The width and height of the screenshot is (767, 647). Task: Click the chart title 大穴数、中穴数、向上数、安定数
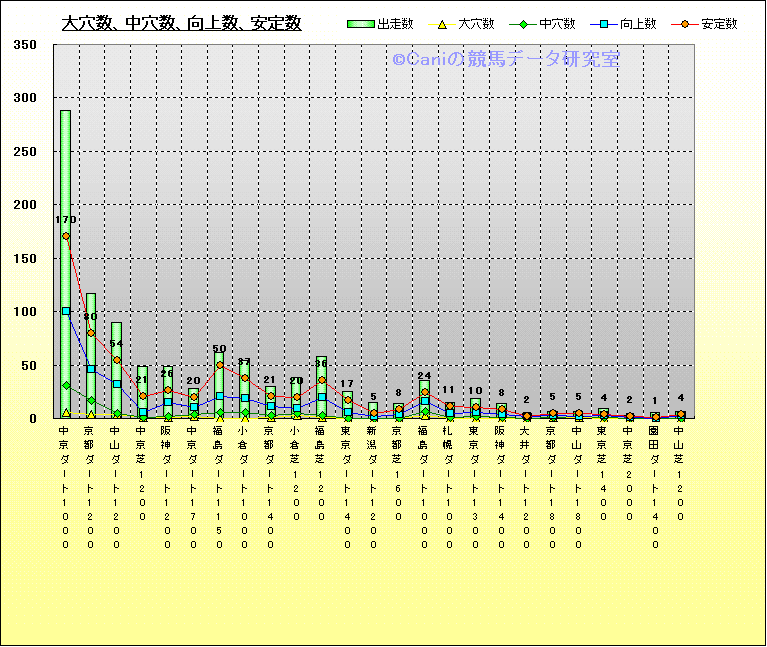point(181,24)
